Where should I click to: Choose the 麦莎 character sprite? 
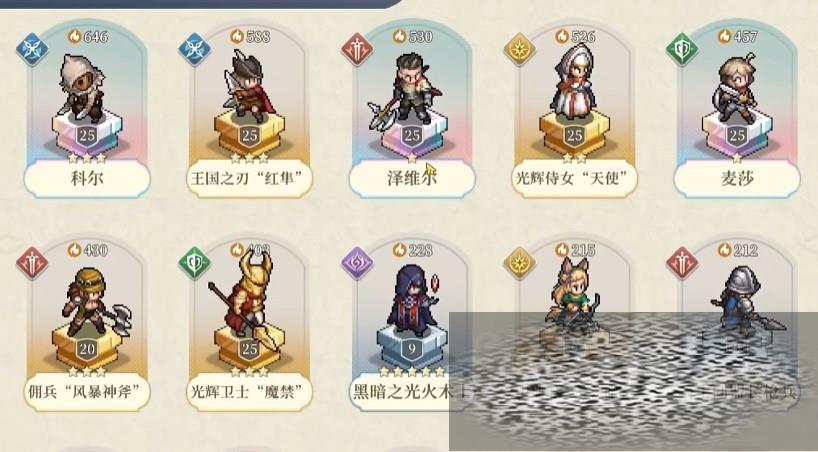(734, 88)
